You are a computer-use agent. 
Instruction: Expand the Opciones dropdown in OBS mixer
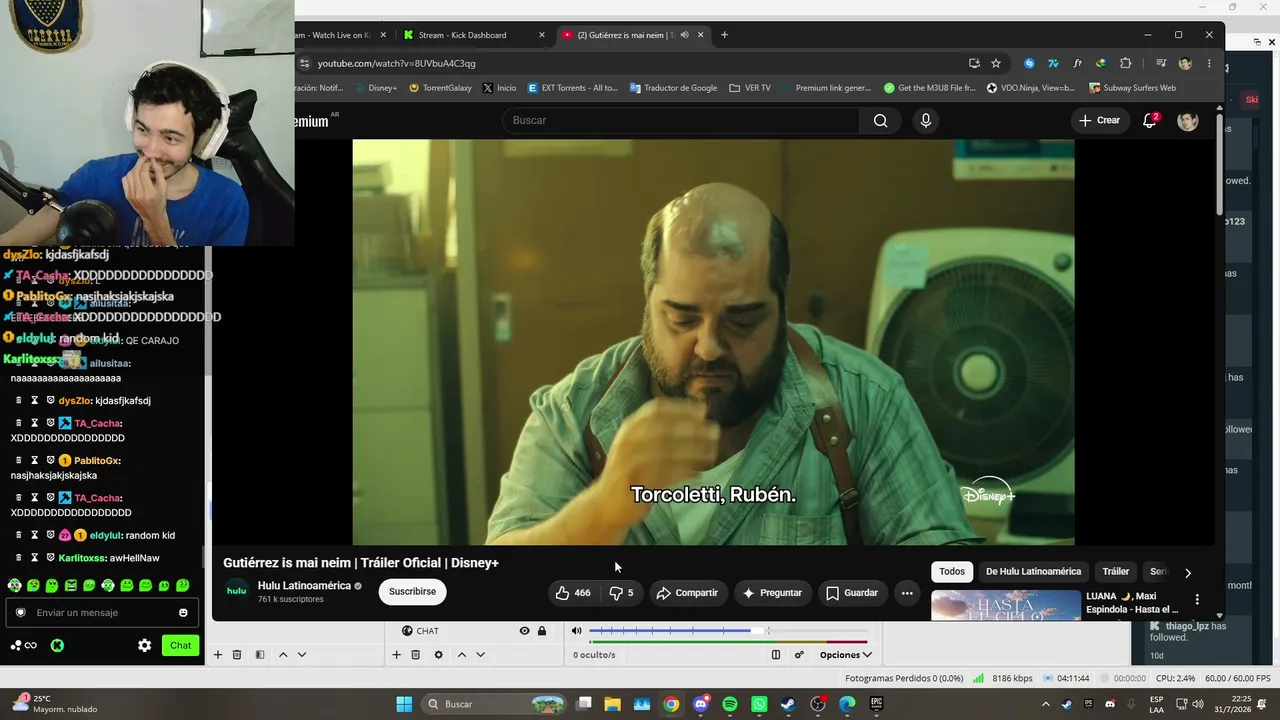845,655
